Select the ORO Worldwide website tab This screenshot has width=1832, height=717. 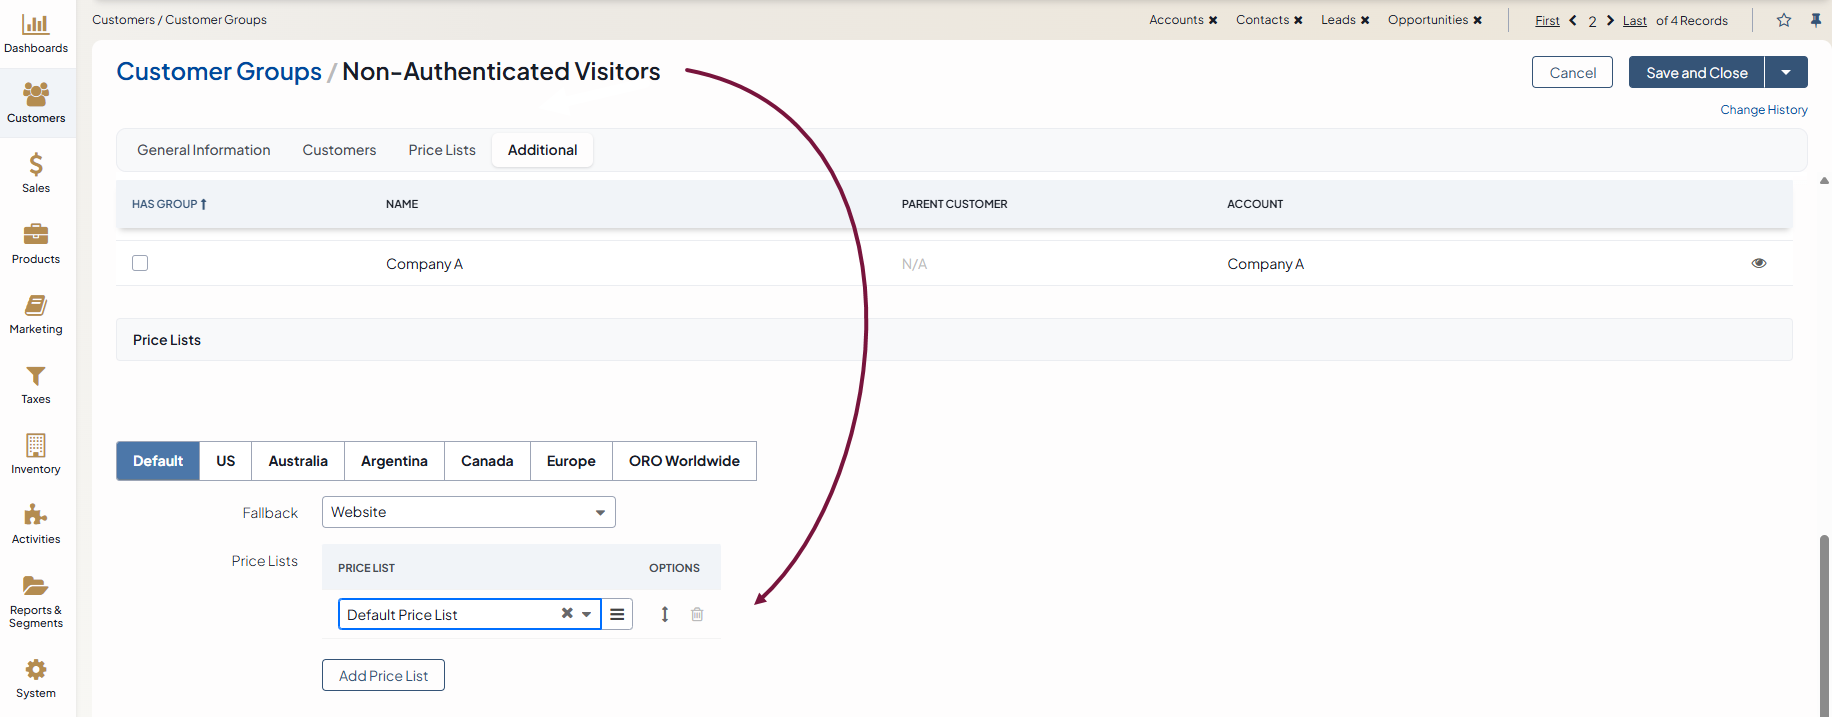click(684, 461)
